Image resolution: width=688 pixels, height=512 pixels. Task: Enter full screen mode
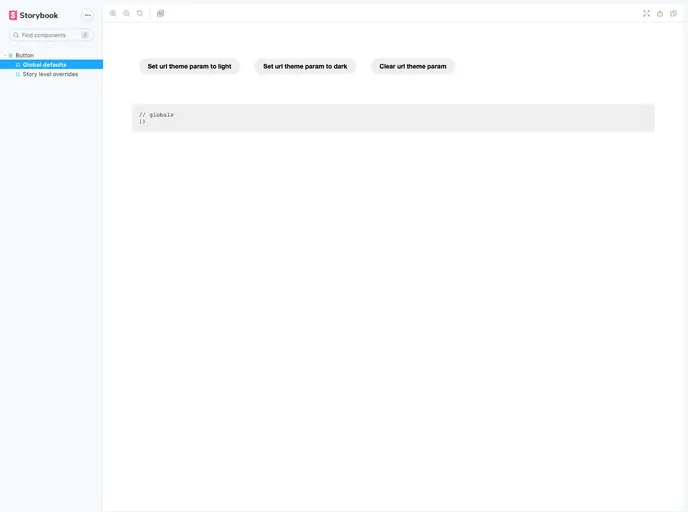pos(646,14)
